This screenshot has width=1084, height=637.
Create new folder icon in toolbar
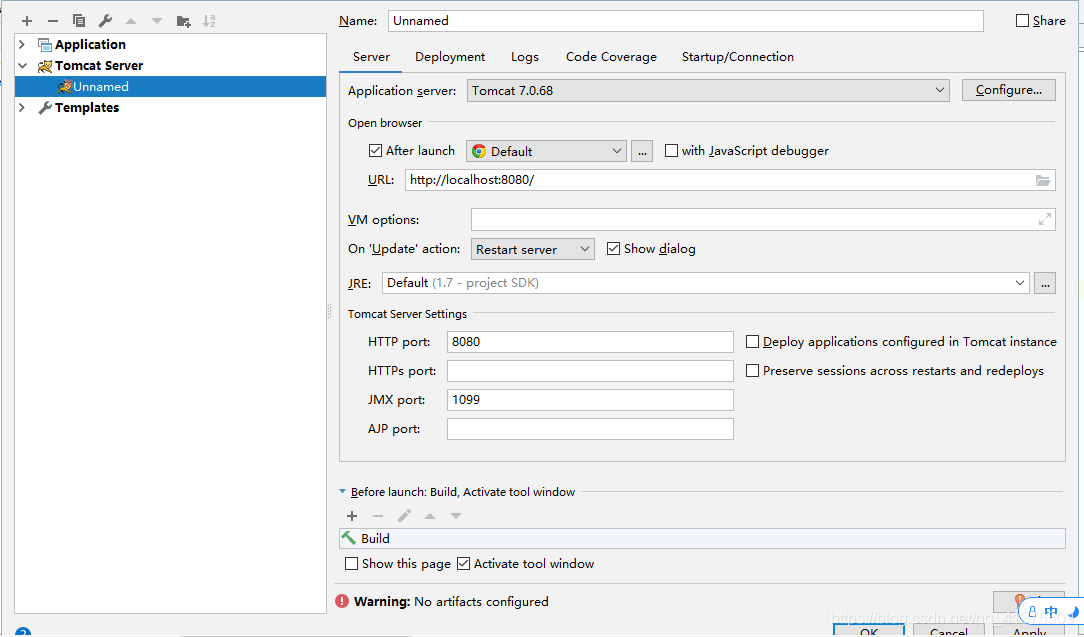pyautogui.click(x=183, y=21)
